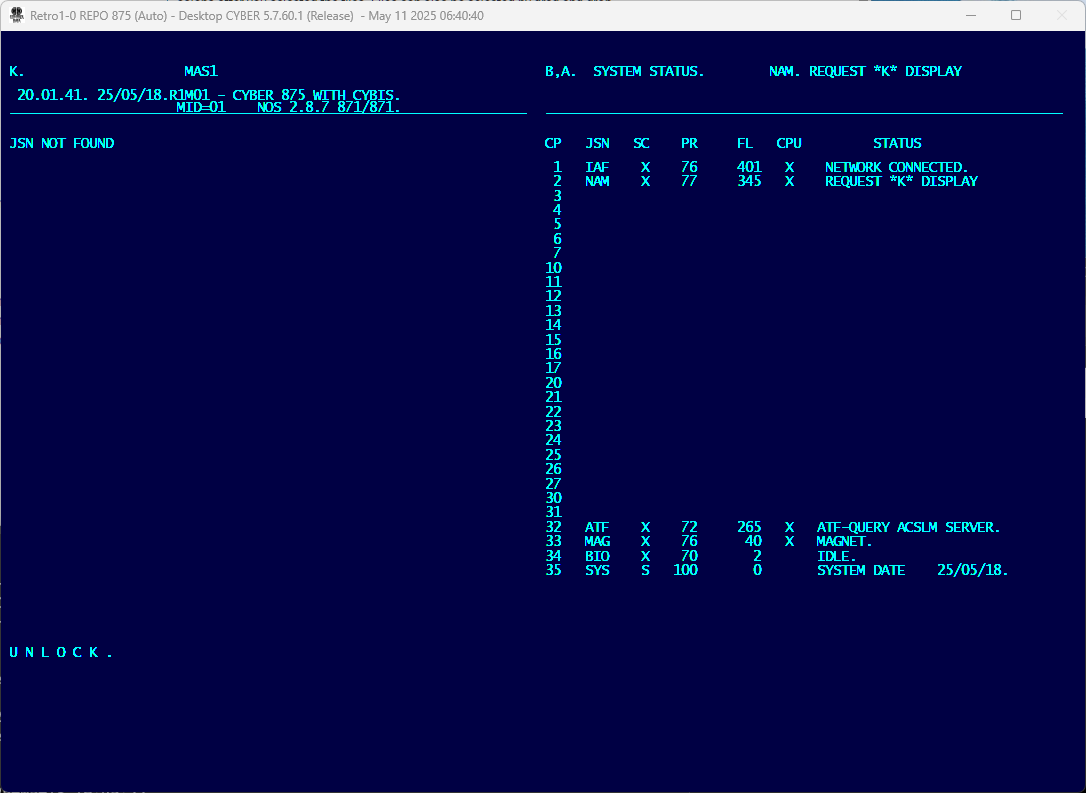Close the Desktop CYBER window

(1061, 16)
